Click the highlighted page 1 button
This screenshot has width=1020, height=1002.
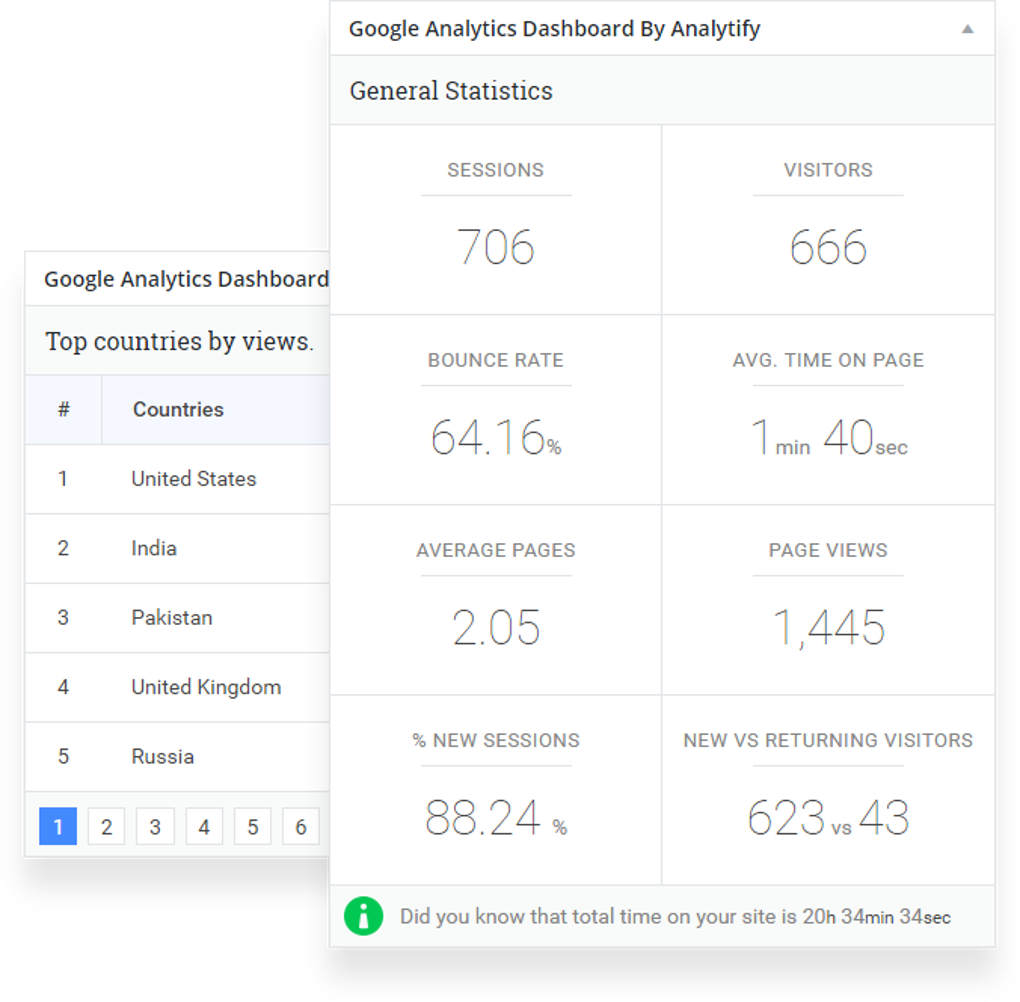[x=57, y=826]
